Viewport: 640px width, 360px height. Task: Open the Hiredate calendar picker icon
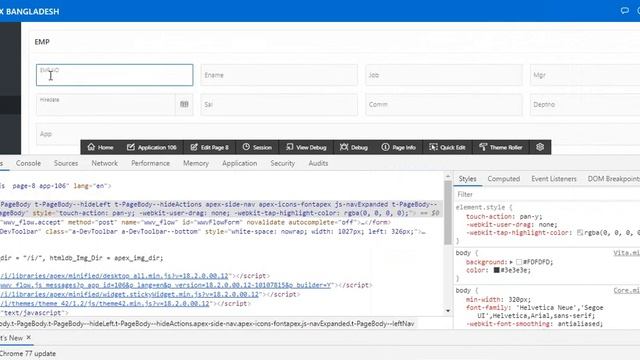coord(184,104)
